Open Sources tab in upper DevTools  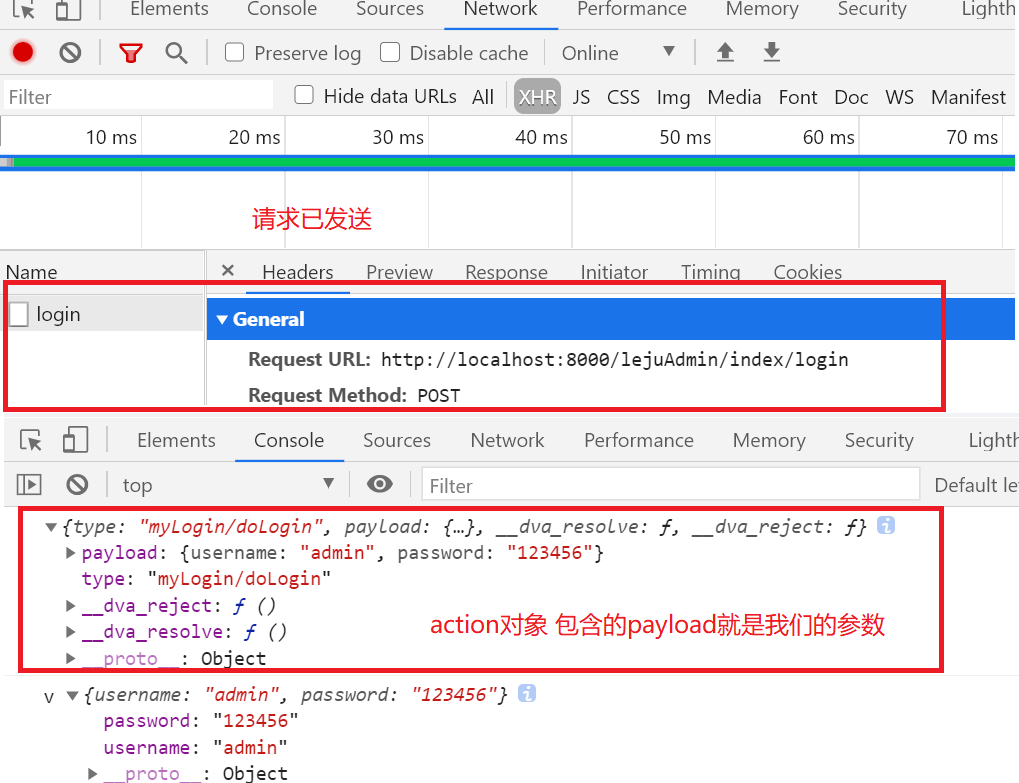(x=390, y=9)
